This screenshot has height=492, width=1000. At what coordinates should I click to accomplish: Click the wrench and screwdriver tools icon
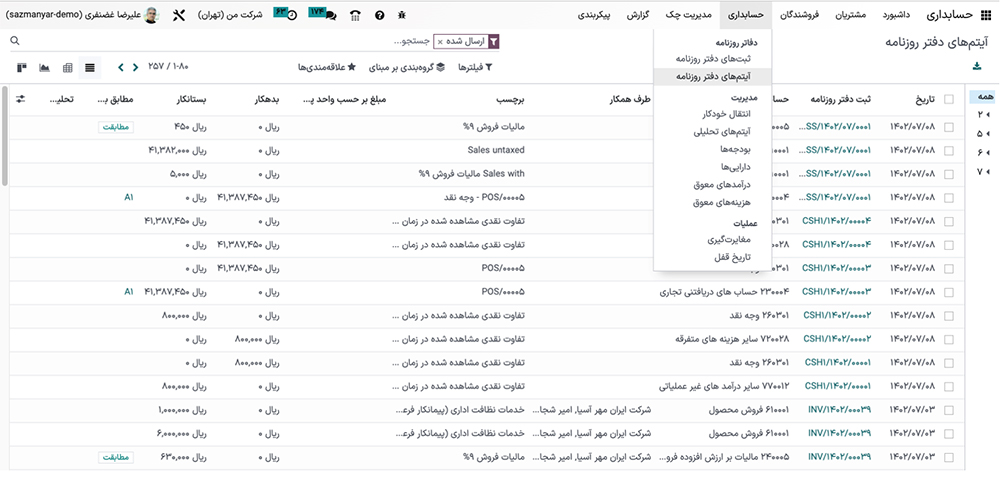coord(179,16)
